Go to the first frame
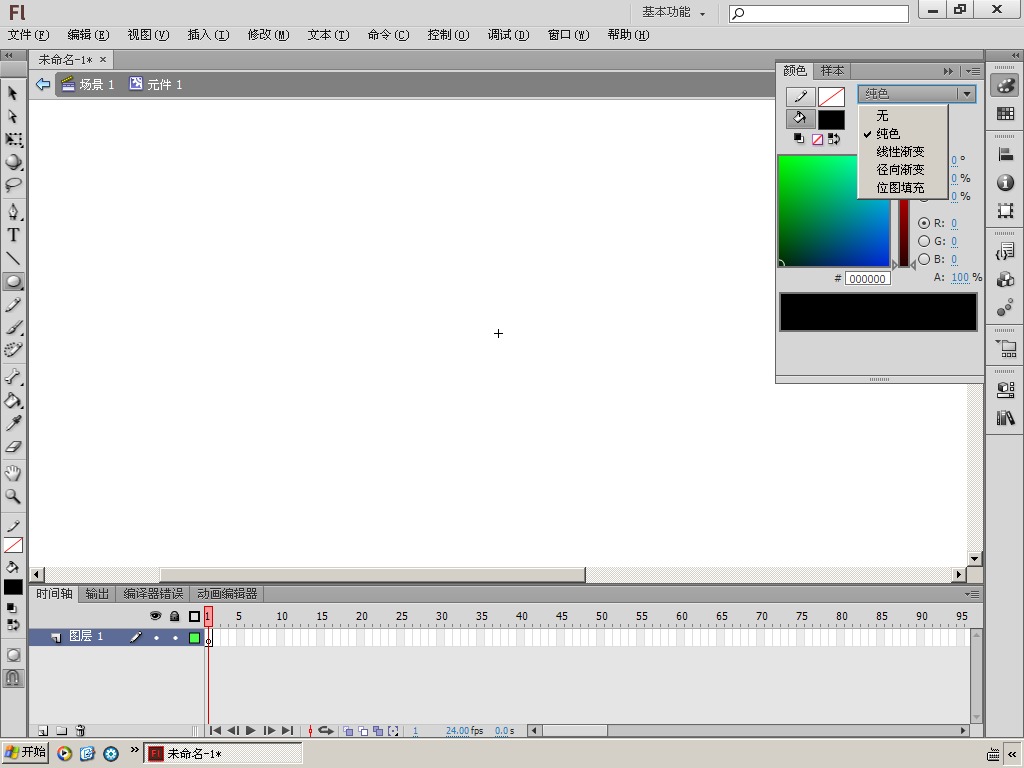This screenshot has width=1024, height=768. pyautogui.click(x=215, y=731)
